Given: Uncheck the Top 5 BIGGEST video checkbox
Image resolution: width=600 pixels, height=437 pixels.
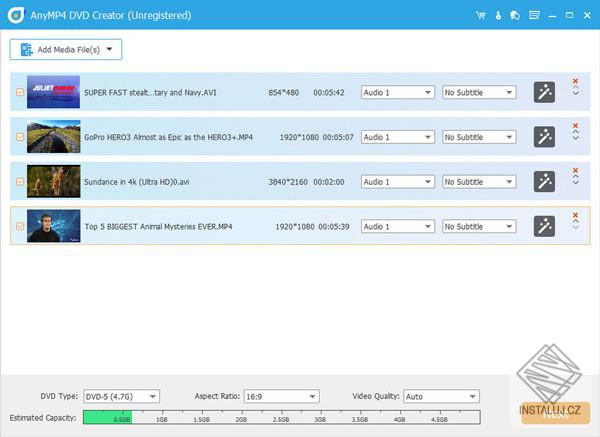Looking at the screenshot, I should (20, 227).
